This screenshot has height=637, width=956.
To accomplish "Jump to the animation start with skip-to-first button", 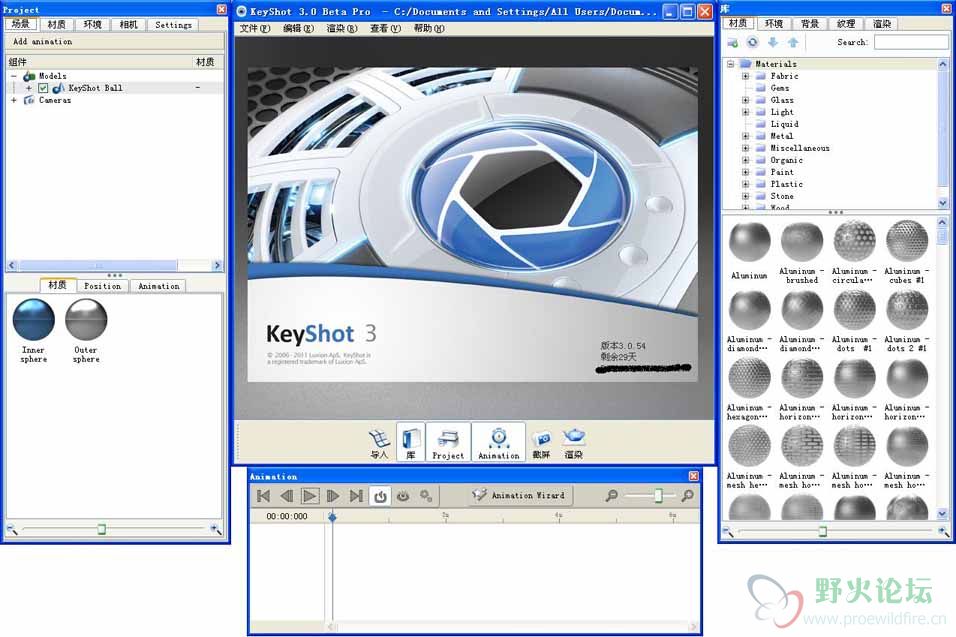I will (x=263, y=496).
